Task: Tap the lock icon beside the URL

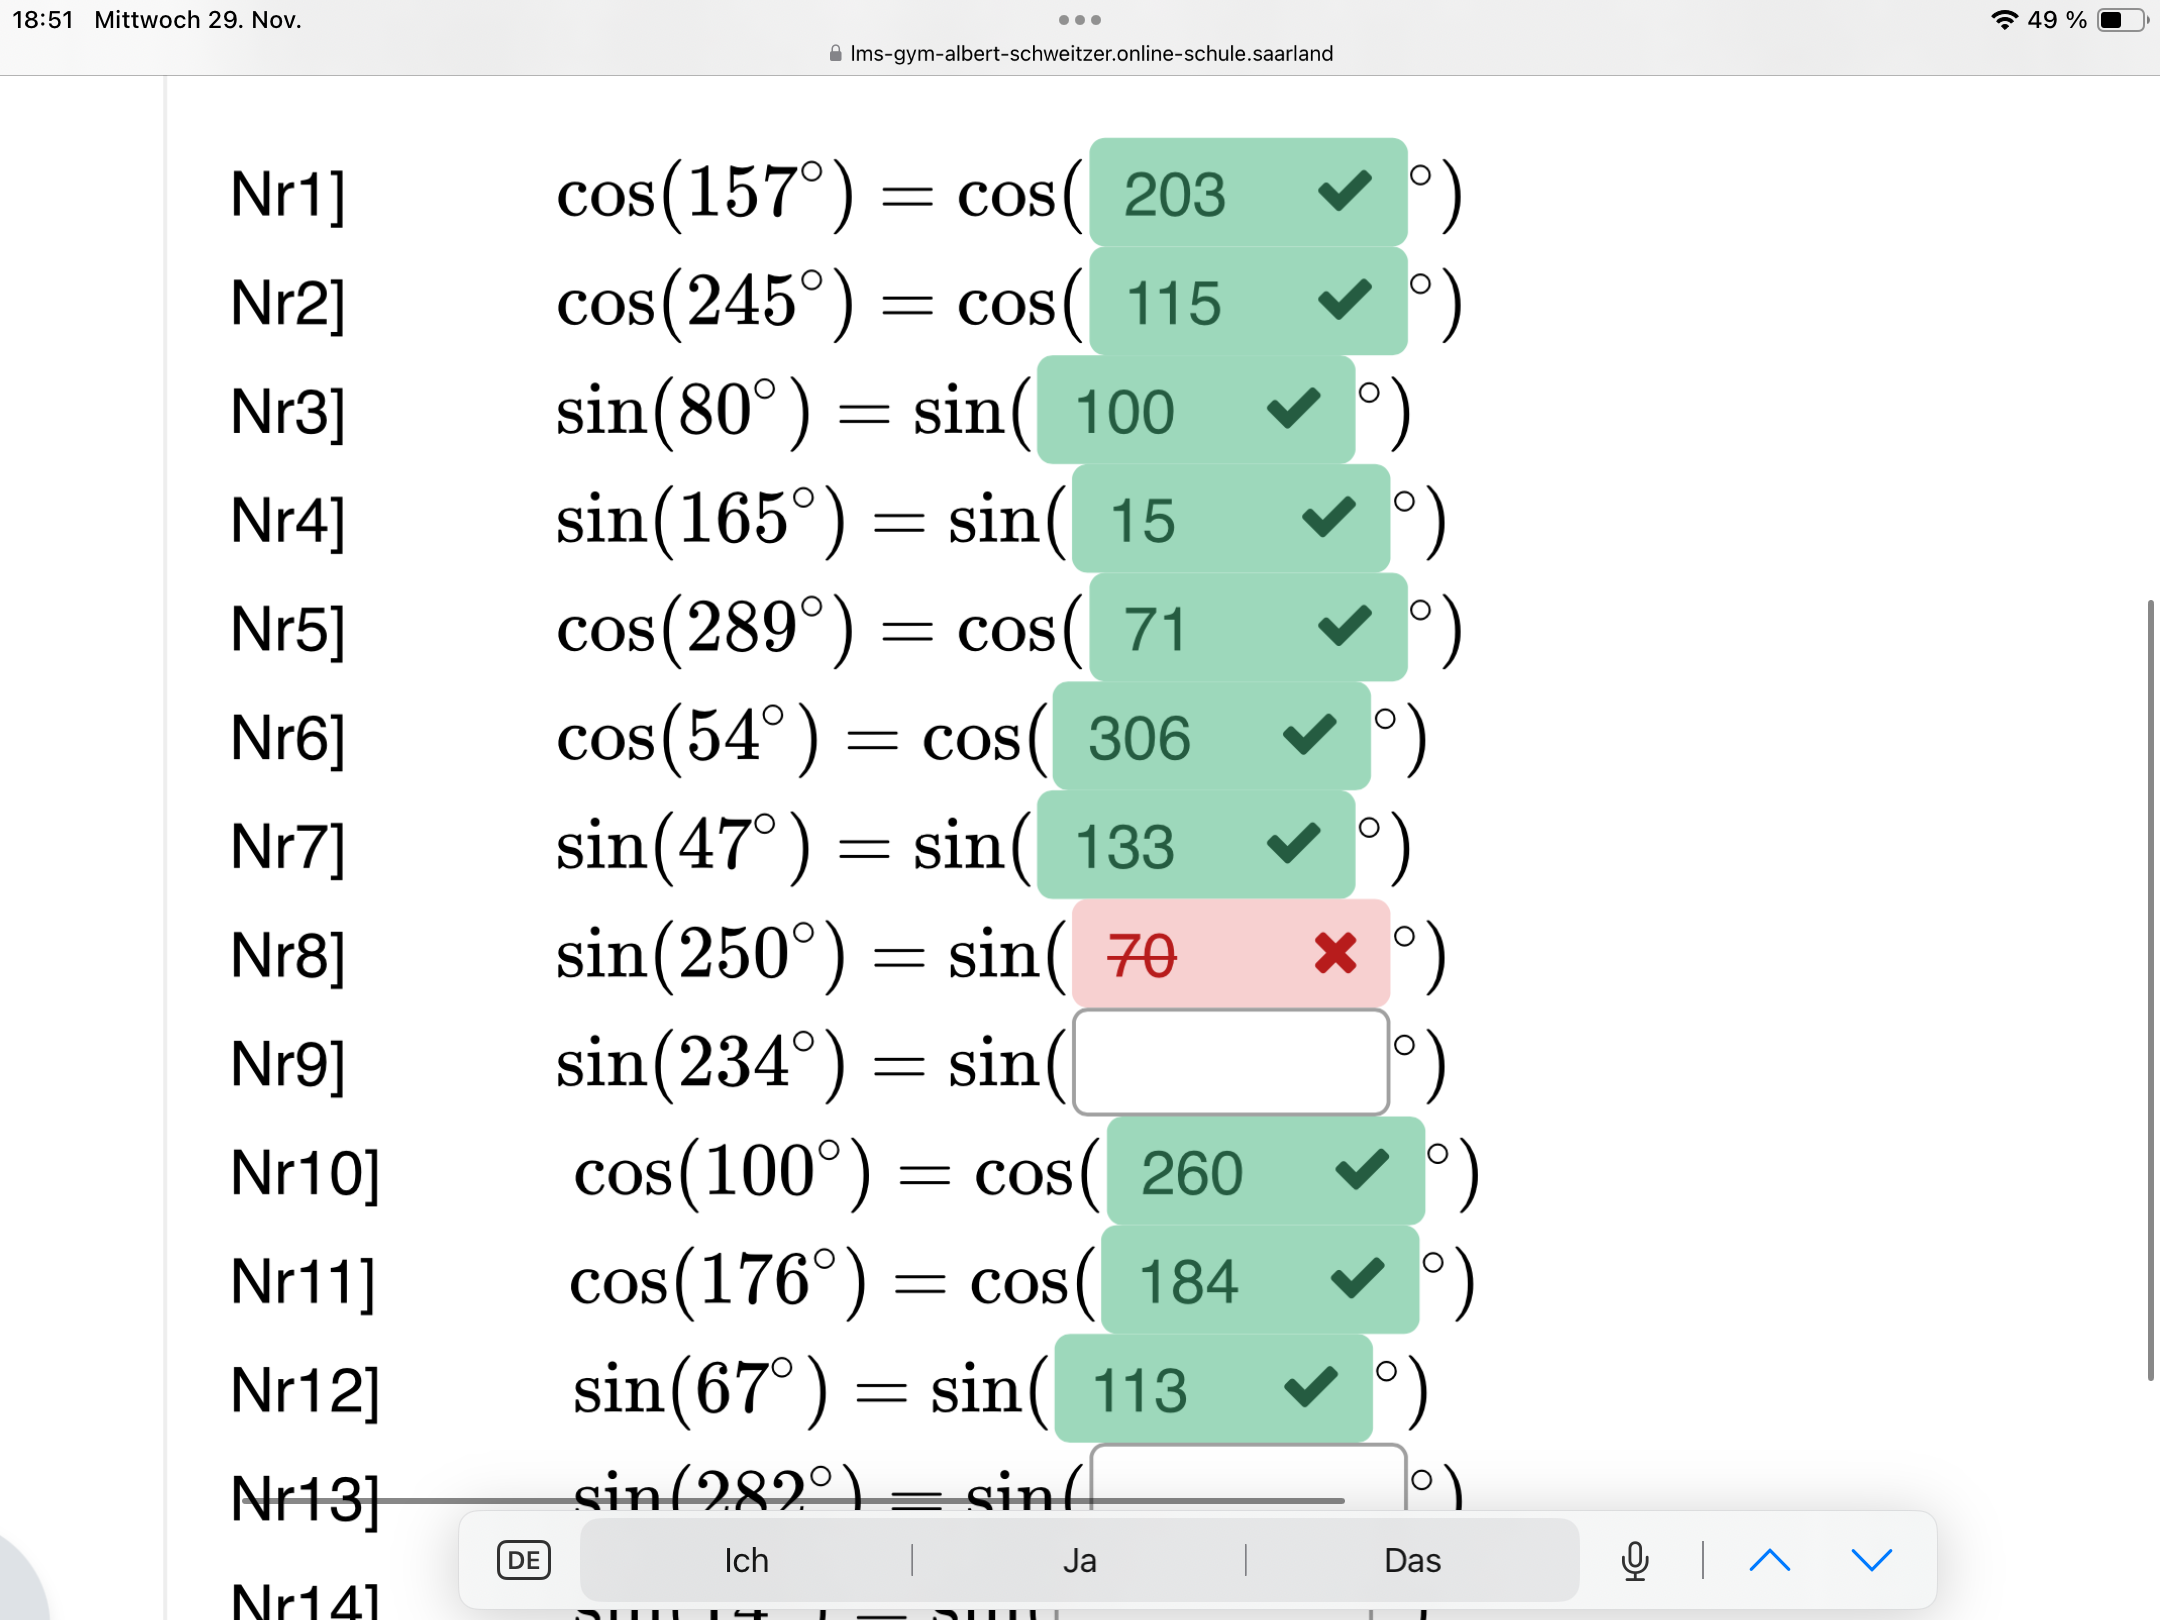Action: point(835,54)
